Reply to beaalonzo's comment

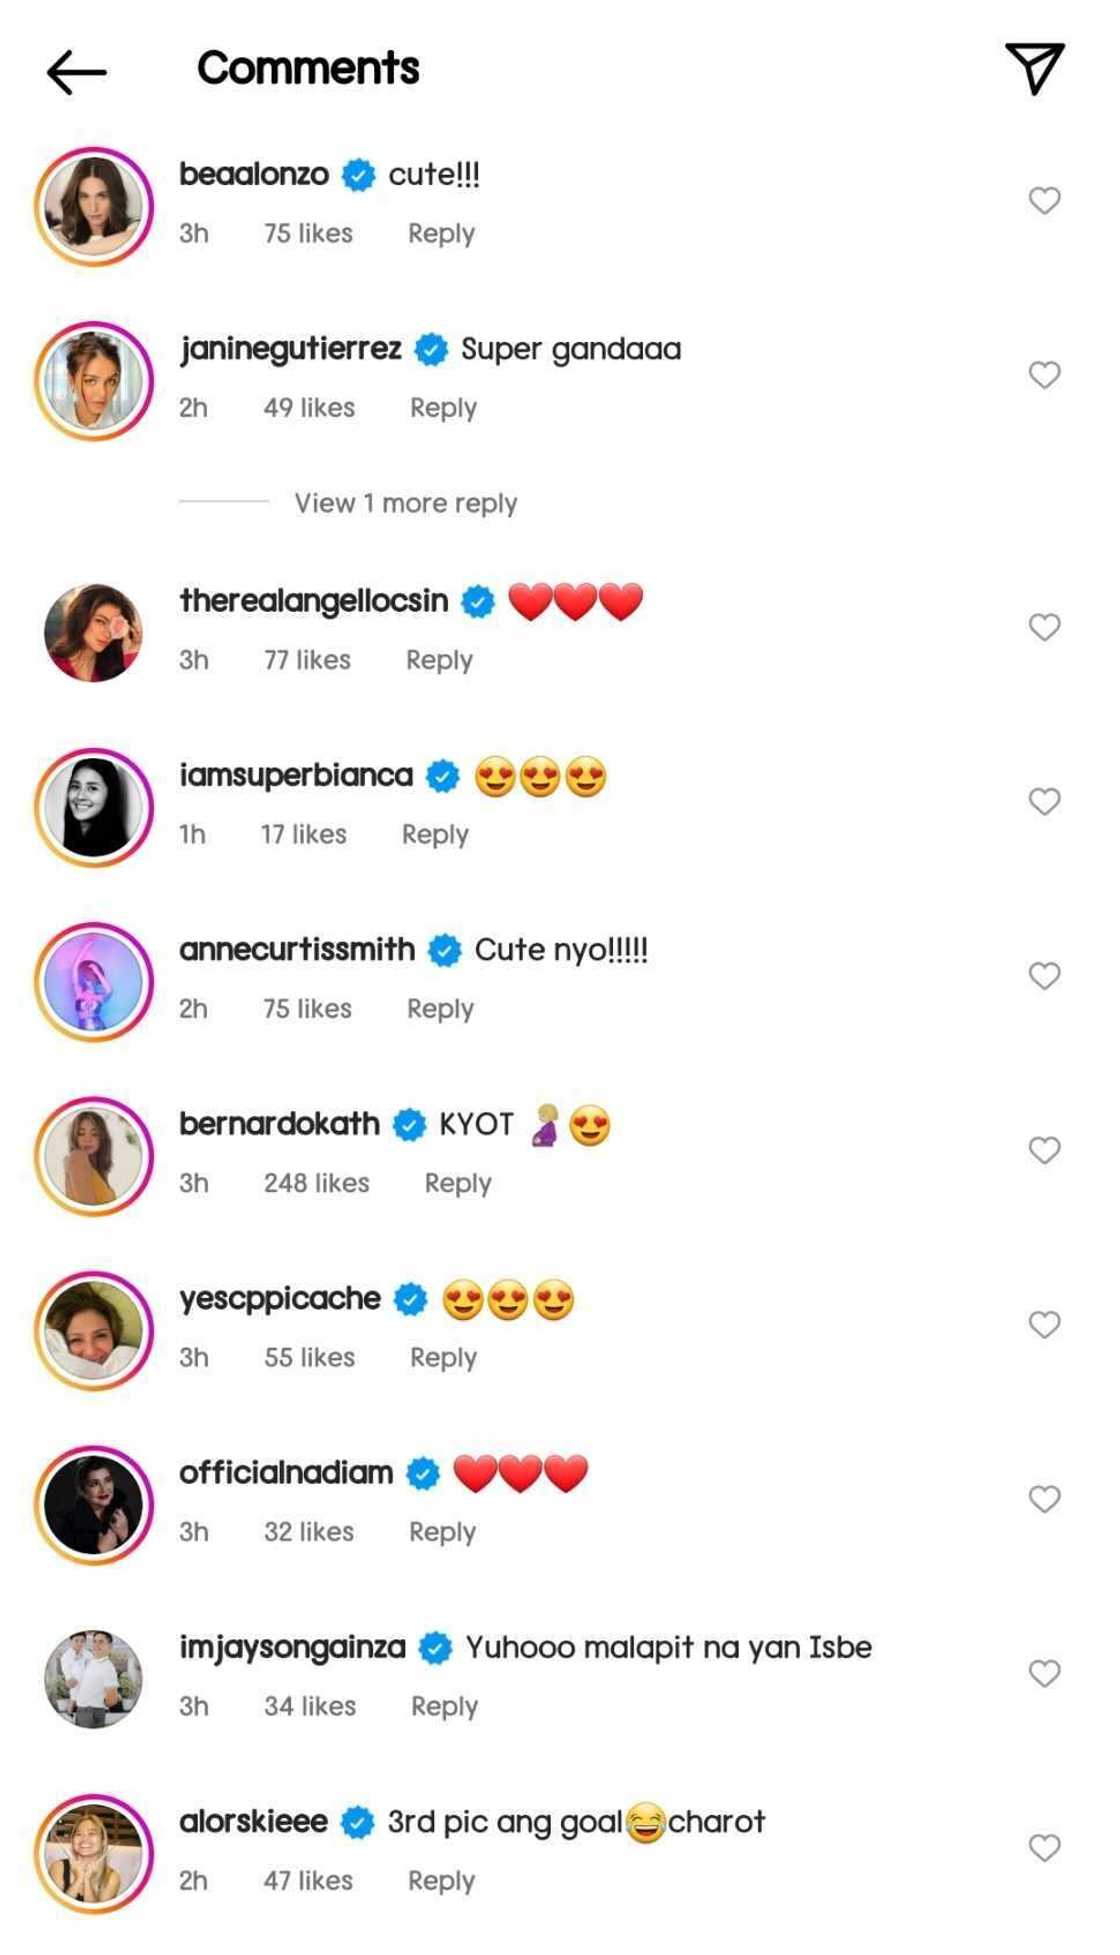click(441, 234)
